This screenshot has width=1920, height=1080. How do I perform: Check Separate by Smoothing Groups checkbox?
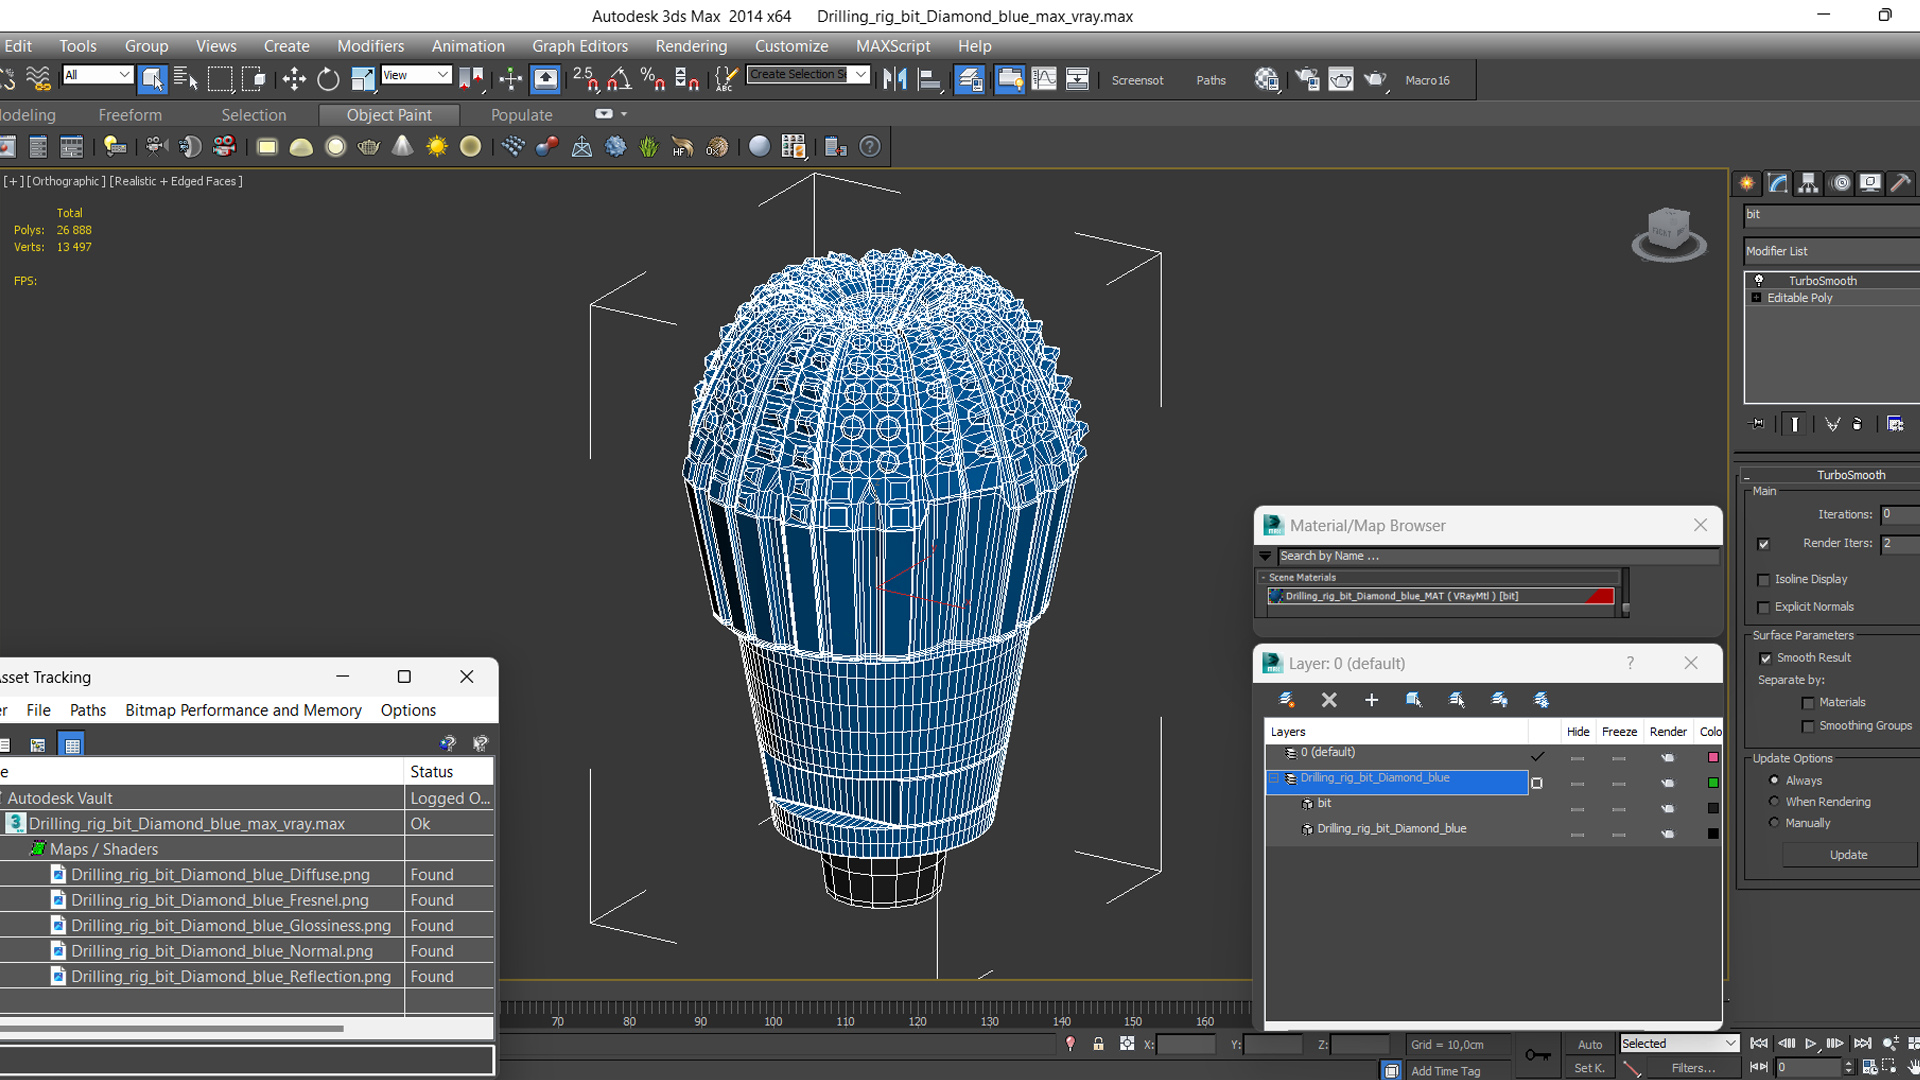(1808, 727)
